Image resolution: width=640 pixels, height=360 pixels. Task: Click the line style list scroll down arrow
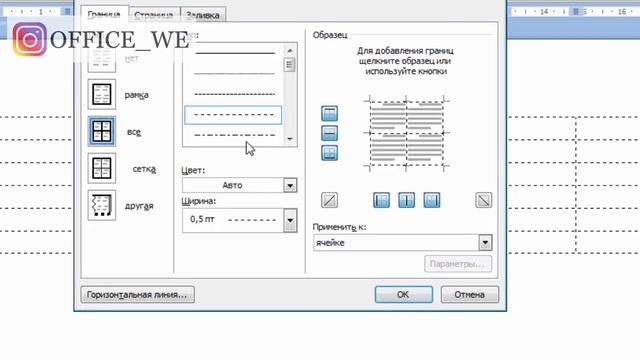(x=290, y=139)
